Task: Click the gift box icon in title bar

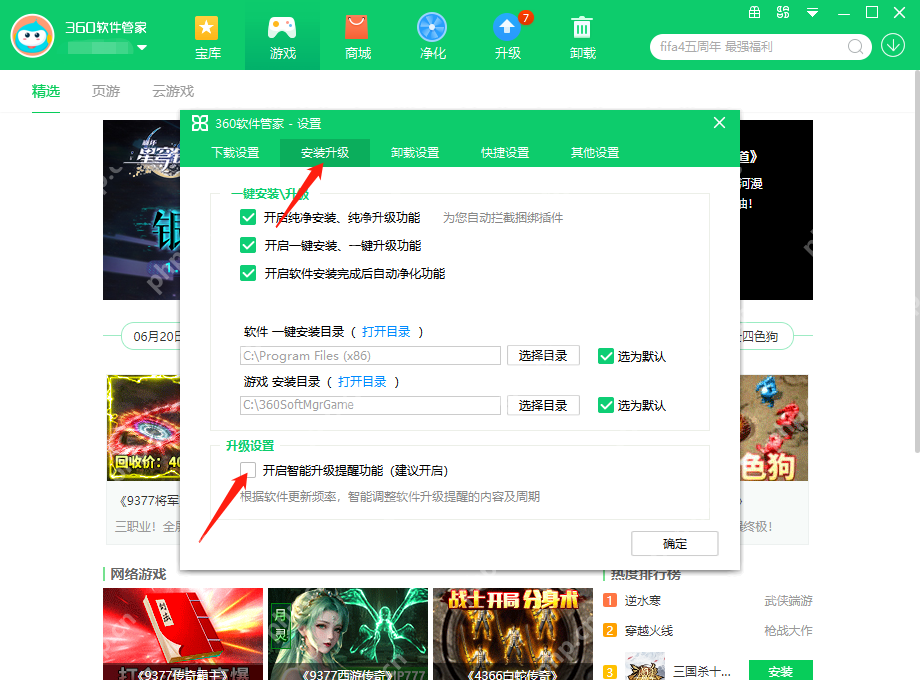Action: pyautogui.click(x=755, y=12)
